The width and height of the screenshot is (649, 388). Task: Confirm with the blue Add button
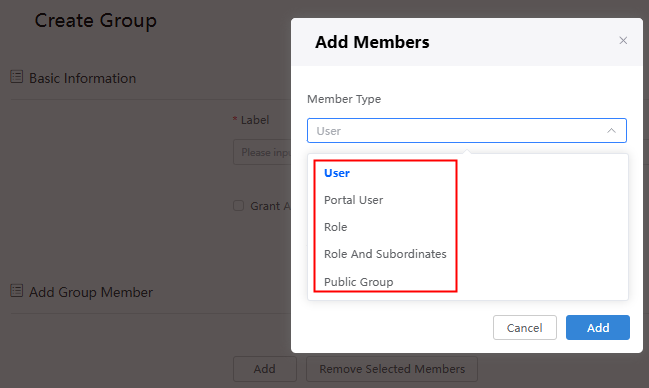[598, 328]
